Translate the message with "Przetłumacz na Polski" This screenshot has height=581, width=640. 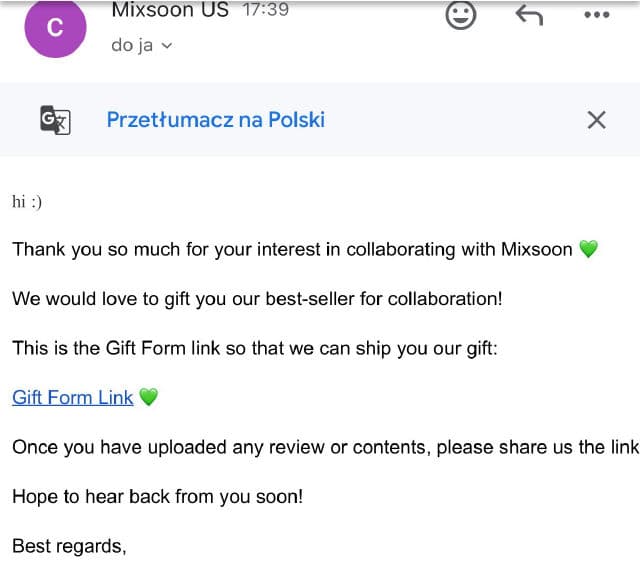(215, 120)
